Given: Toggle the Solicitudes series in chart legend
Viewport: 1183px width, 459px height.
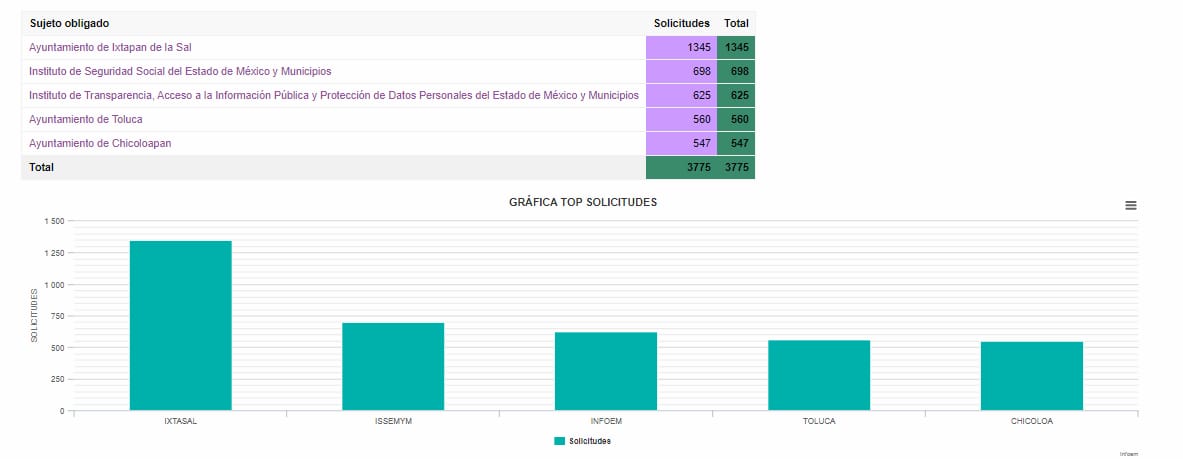Looking at the screenshot, I should click(x=590, y=441).
